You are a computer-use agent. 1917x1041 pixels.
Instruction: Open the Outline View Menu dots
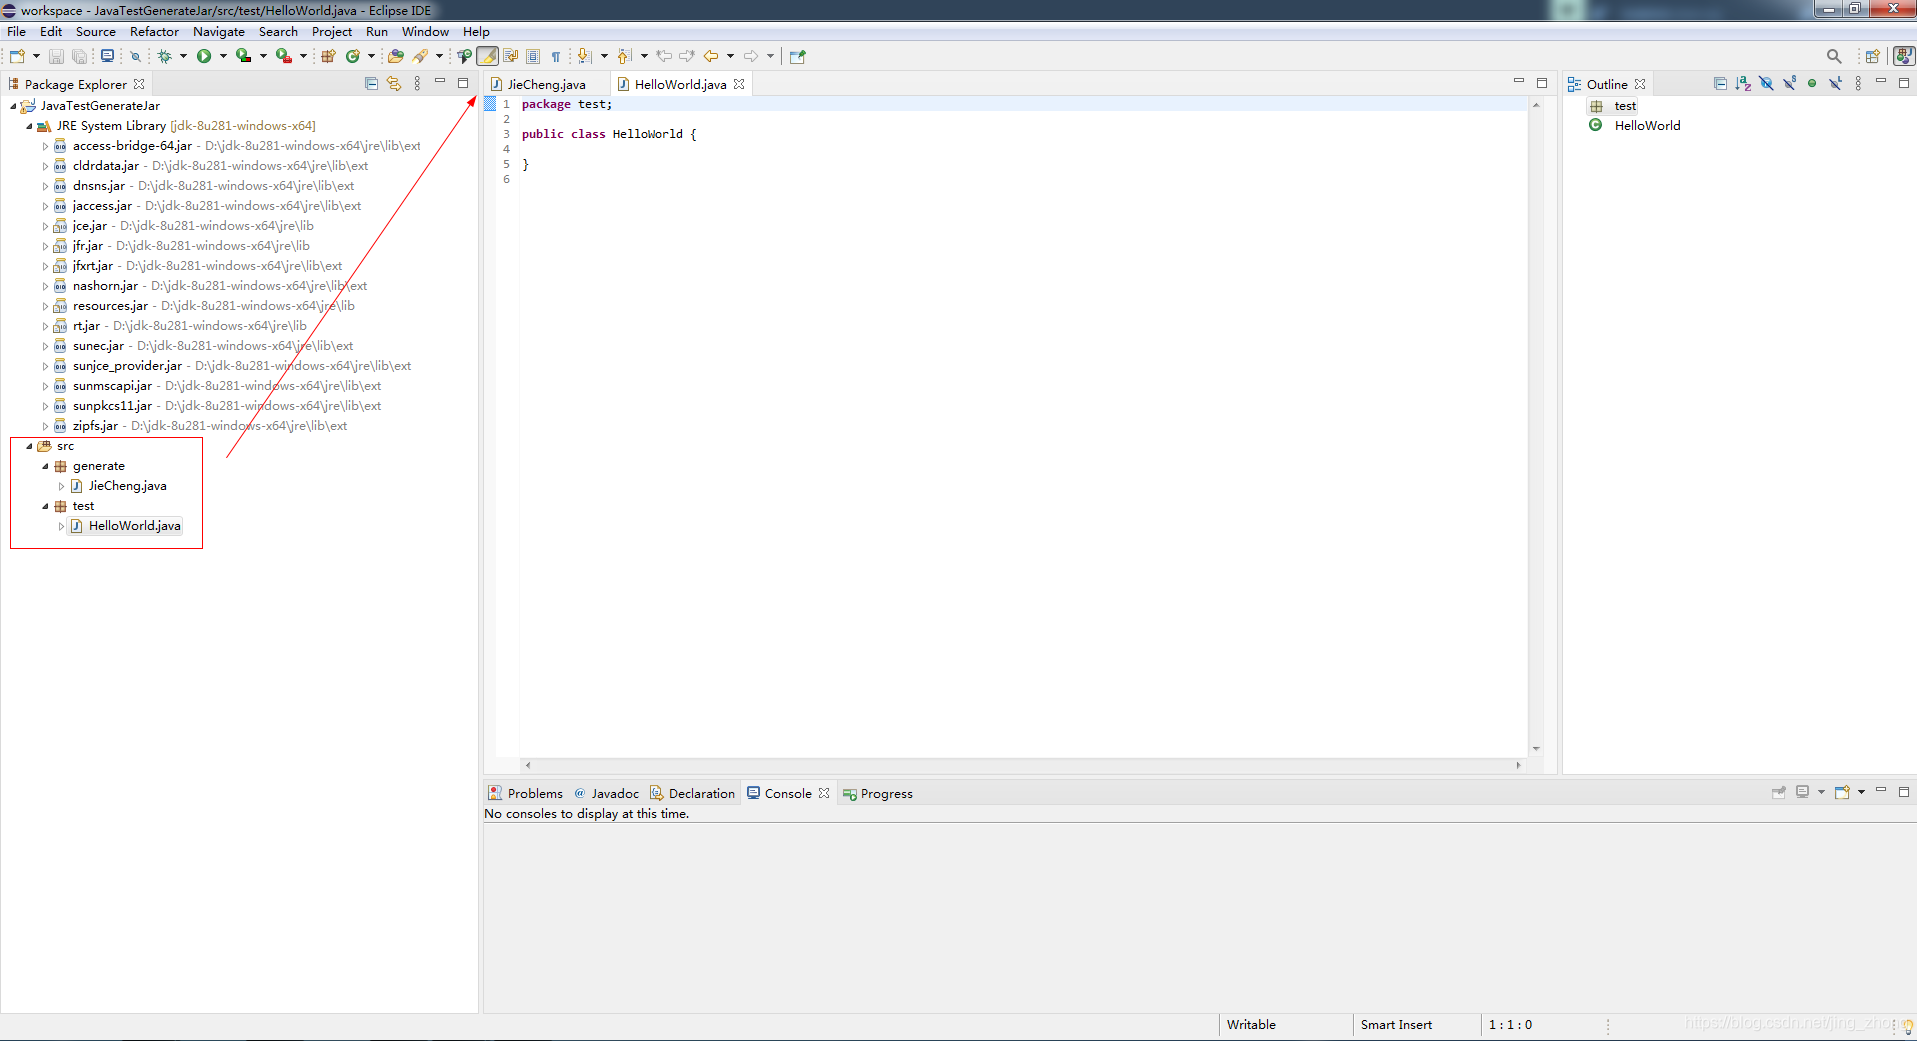[1858, 84]
